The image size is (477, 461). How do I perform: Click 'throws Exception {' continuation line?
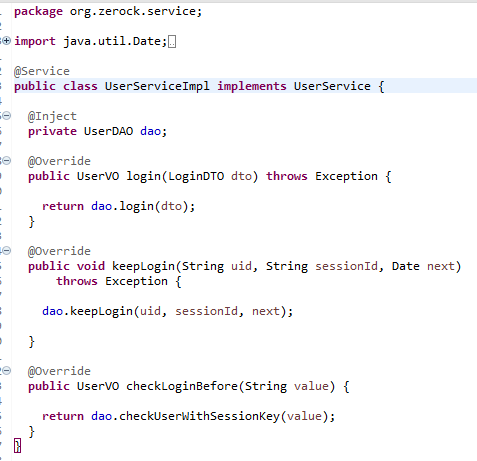[119, 281]
